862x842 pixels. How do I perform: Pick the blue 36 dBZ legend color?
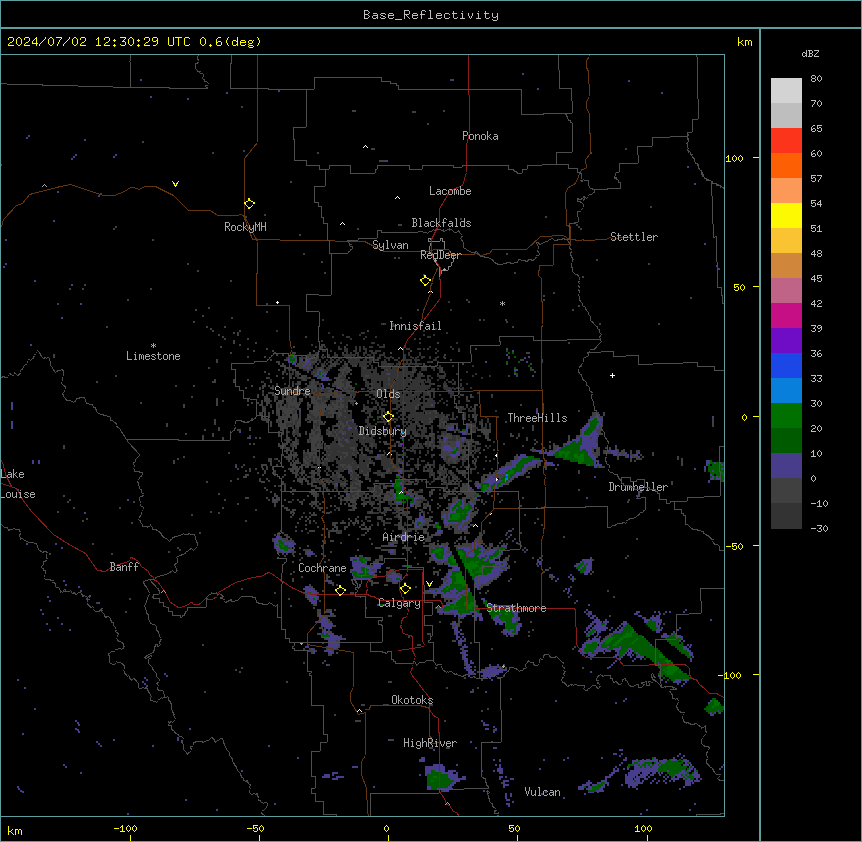click(786, 365)
